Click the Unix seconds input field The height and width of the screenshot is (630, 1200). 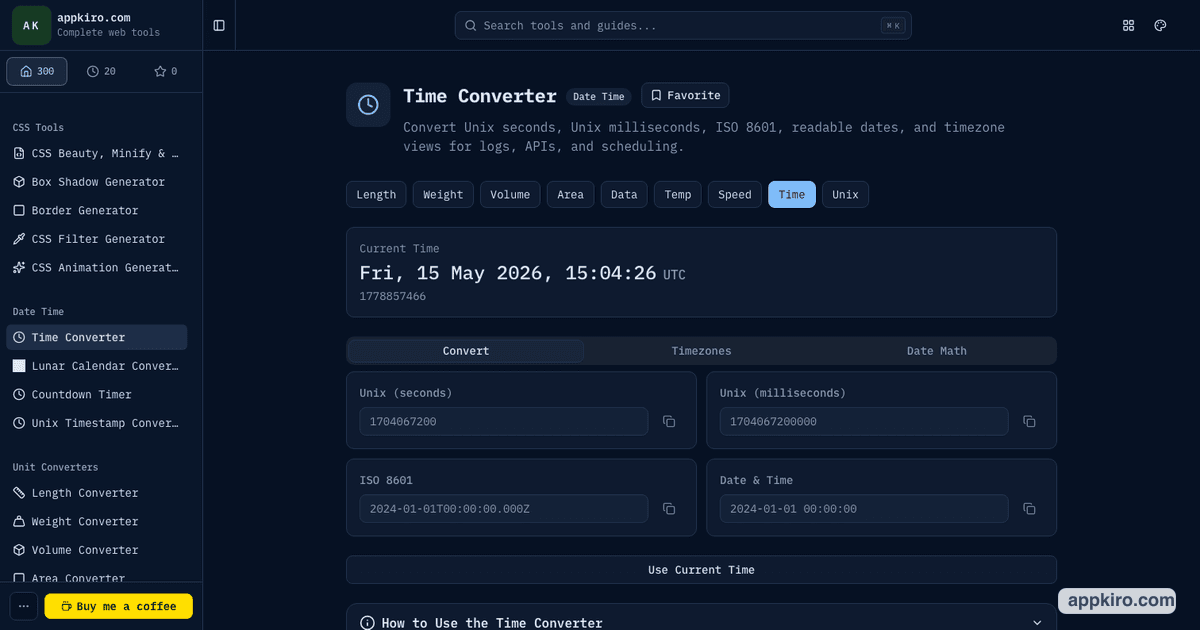point(504,422)
